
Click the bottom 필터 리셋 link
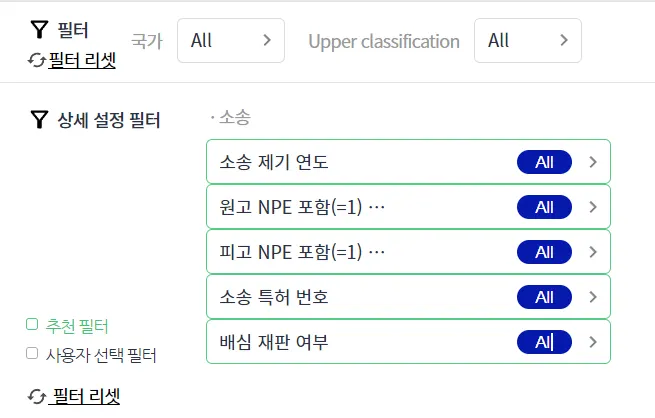point(86,396)
